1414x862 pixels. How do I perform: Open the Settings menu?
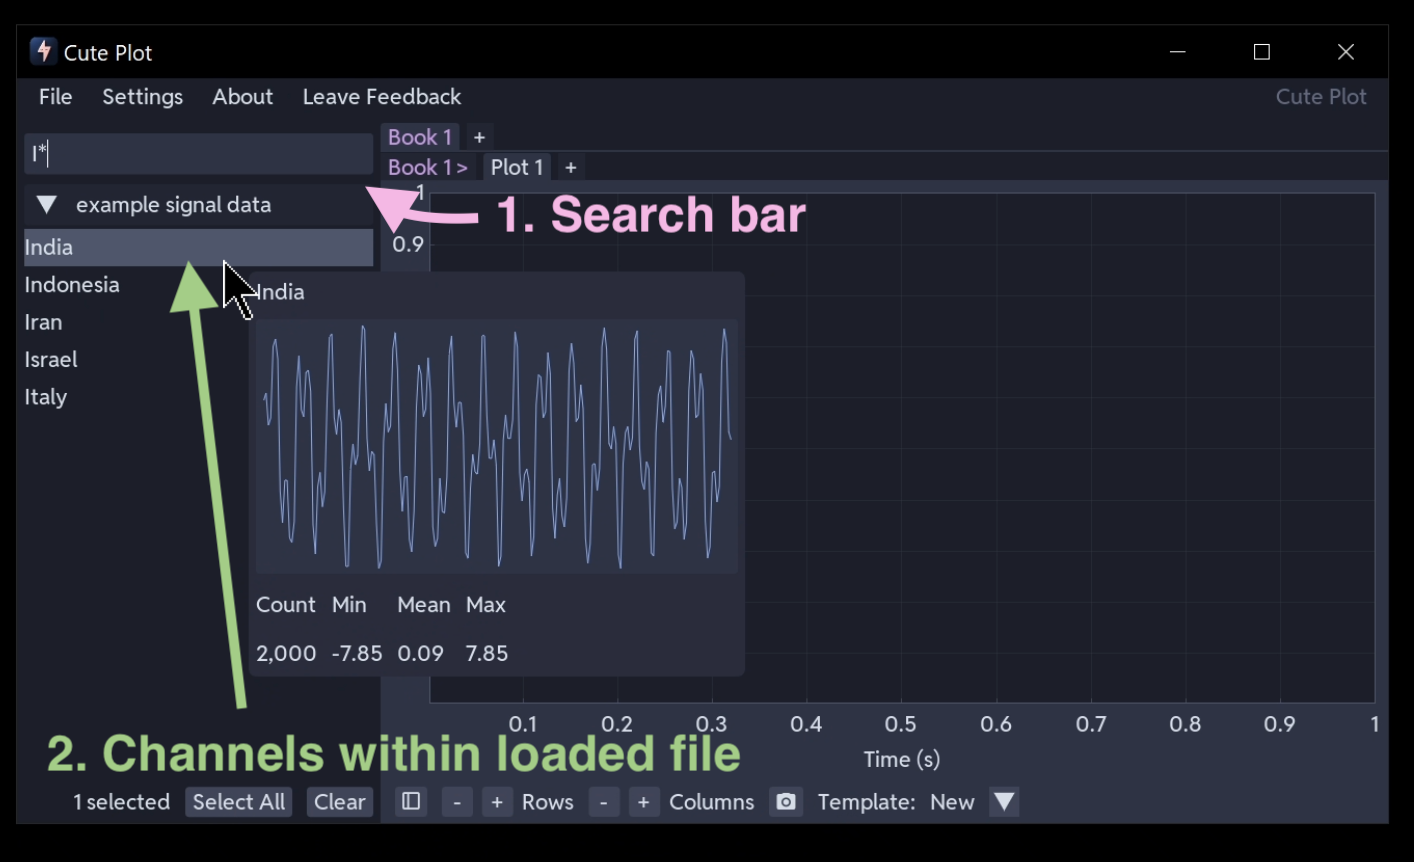pos(142,96)
